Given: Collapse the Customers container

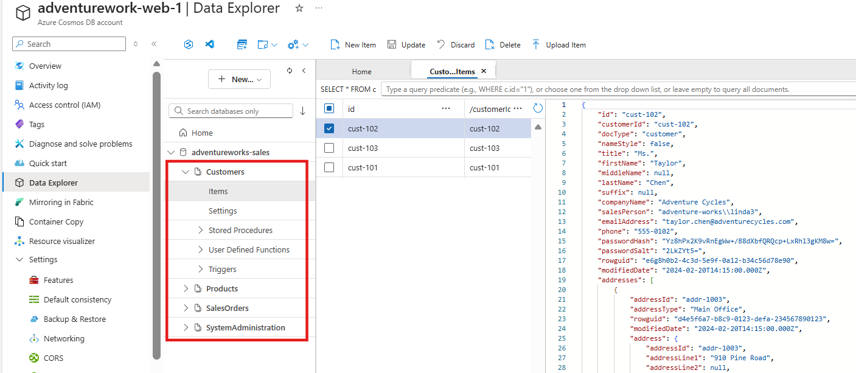Looking at the screenshot, I should (186, 172).
